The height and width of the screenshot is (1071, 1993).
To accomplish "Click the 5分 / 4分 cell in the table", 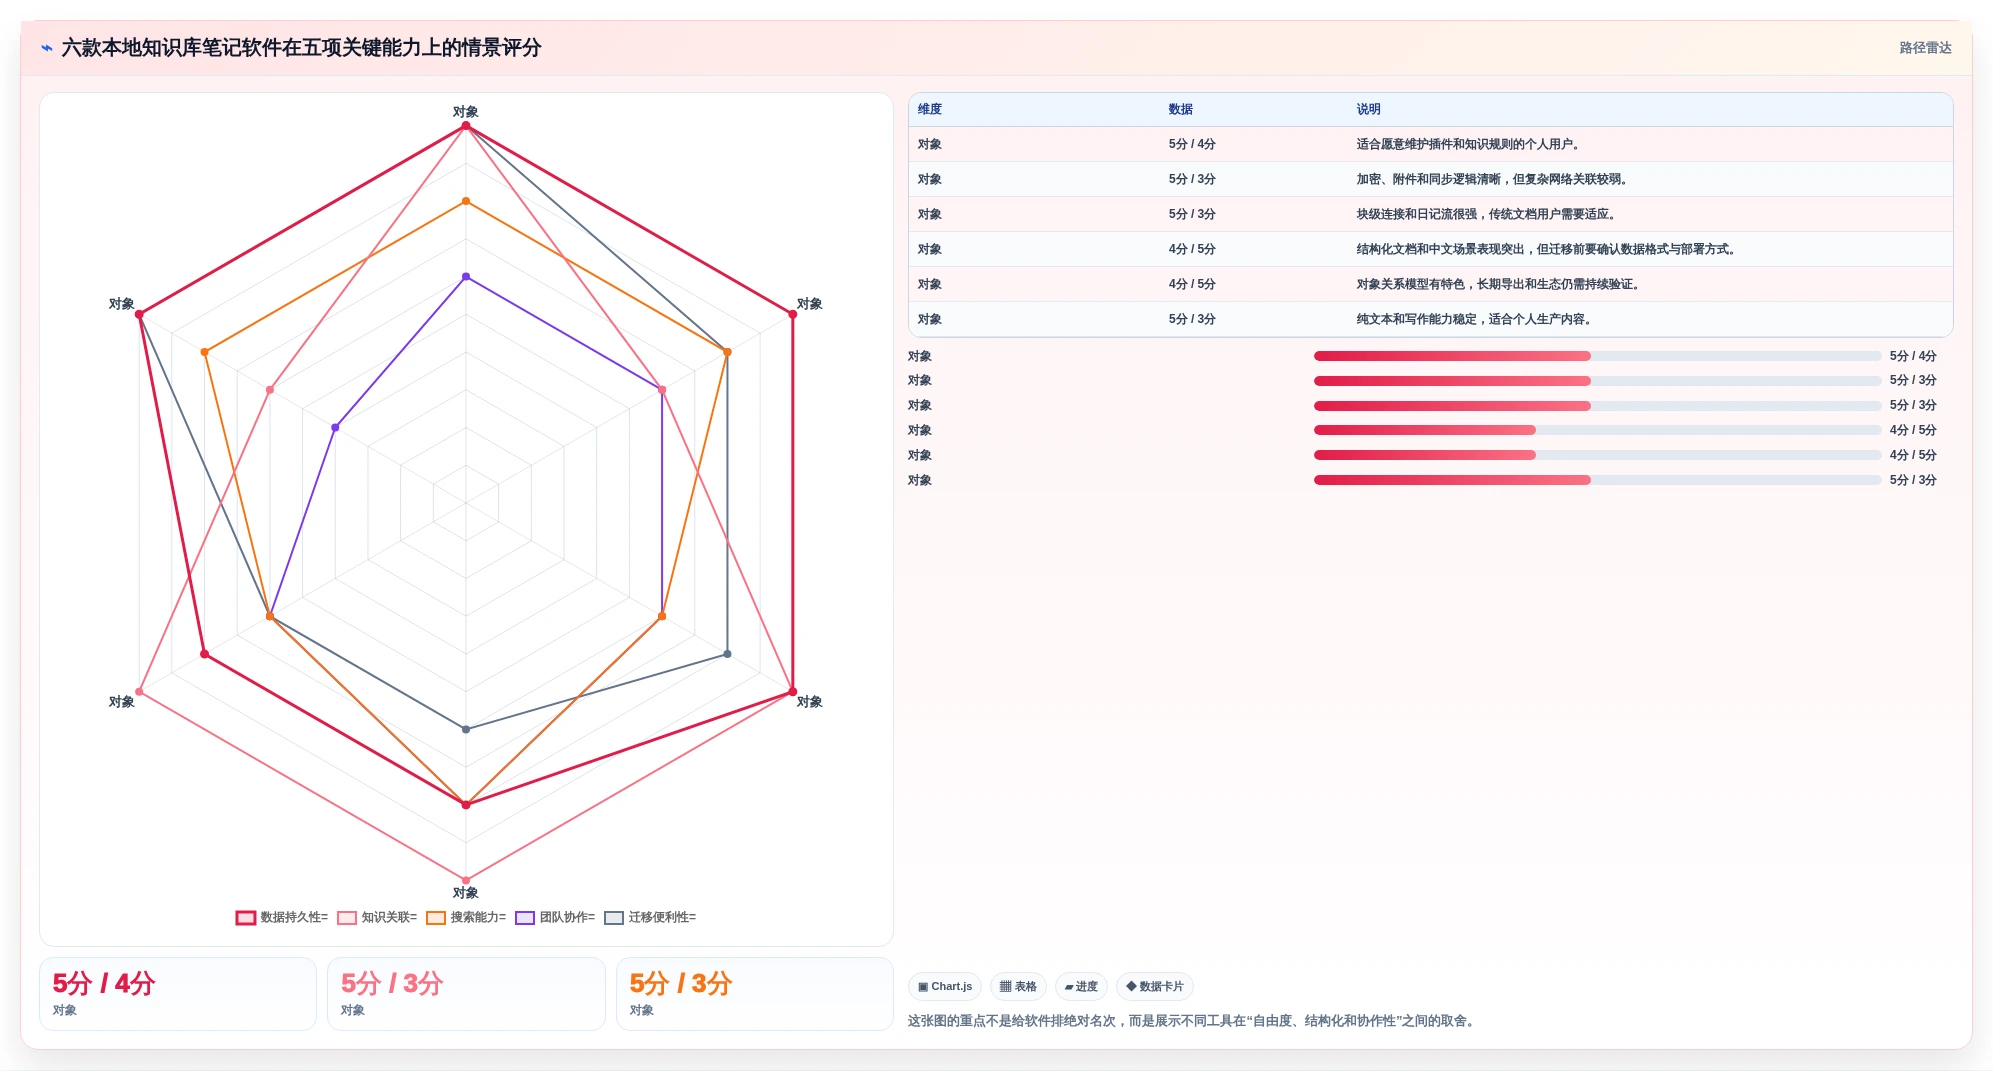I will click(1192, 144).
